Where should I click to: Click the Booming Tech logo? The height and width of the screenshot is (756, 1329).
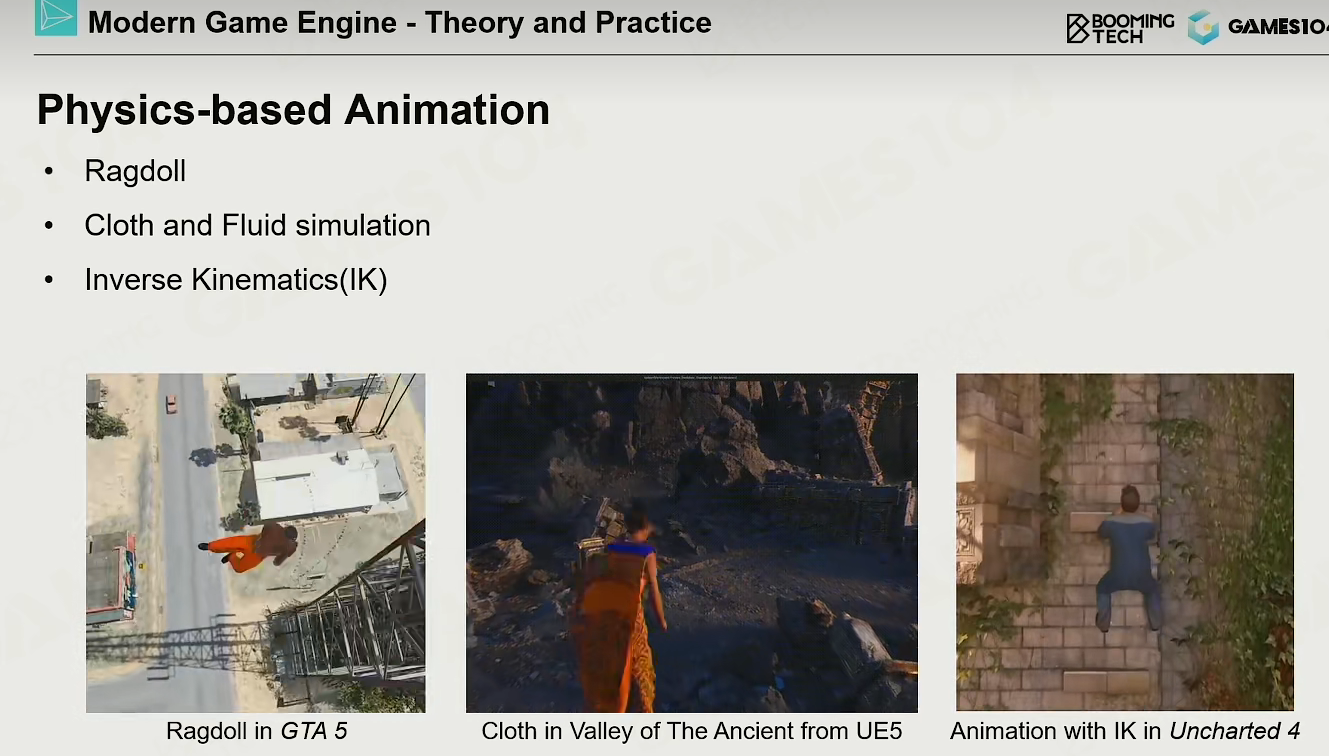[x=1120, y=28]
